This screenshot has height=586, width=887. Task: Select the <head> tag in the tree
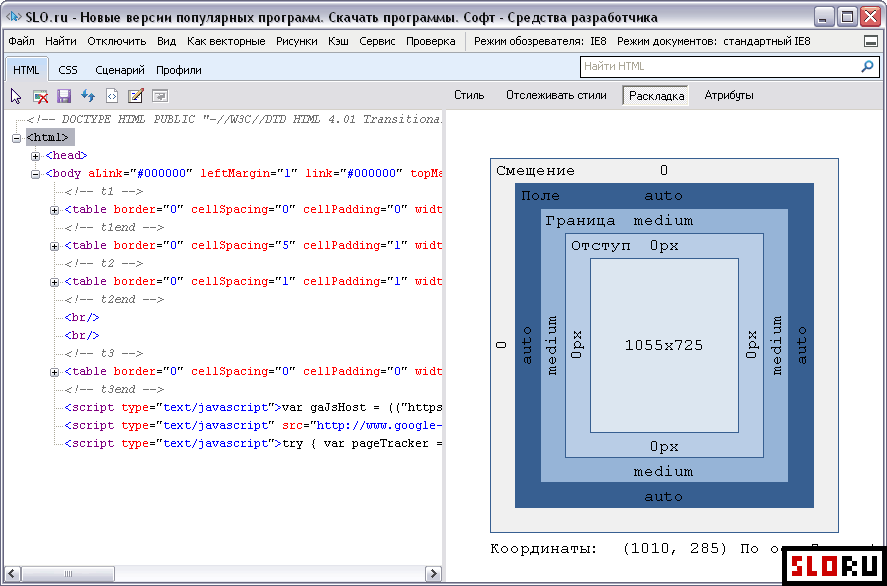67,156
